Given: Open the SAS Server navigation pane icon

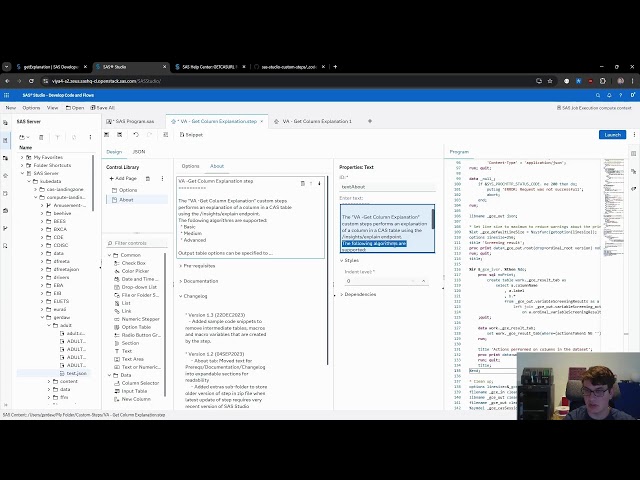Looking at the screenshot, I should [5, 140].
